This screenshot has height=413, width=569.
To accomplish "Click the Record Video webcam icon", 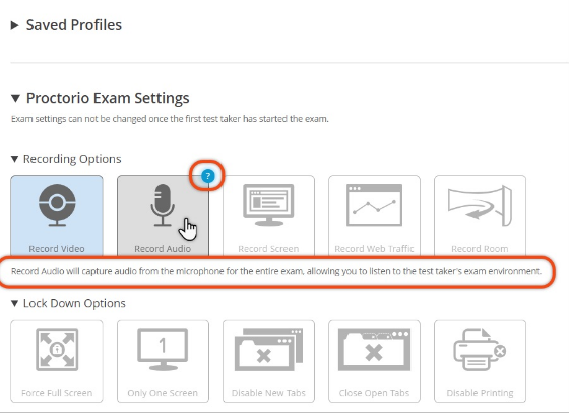I will tap(57, 205).
